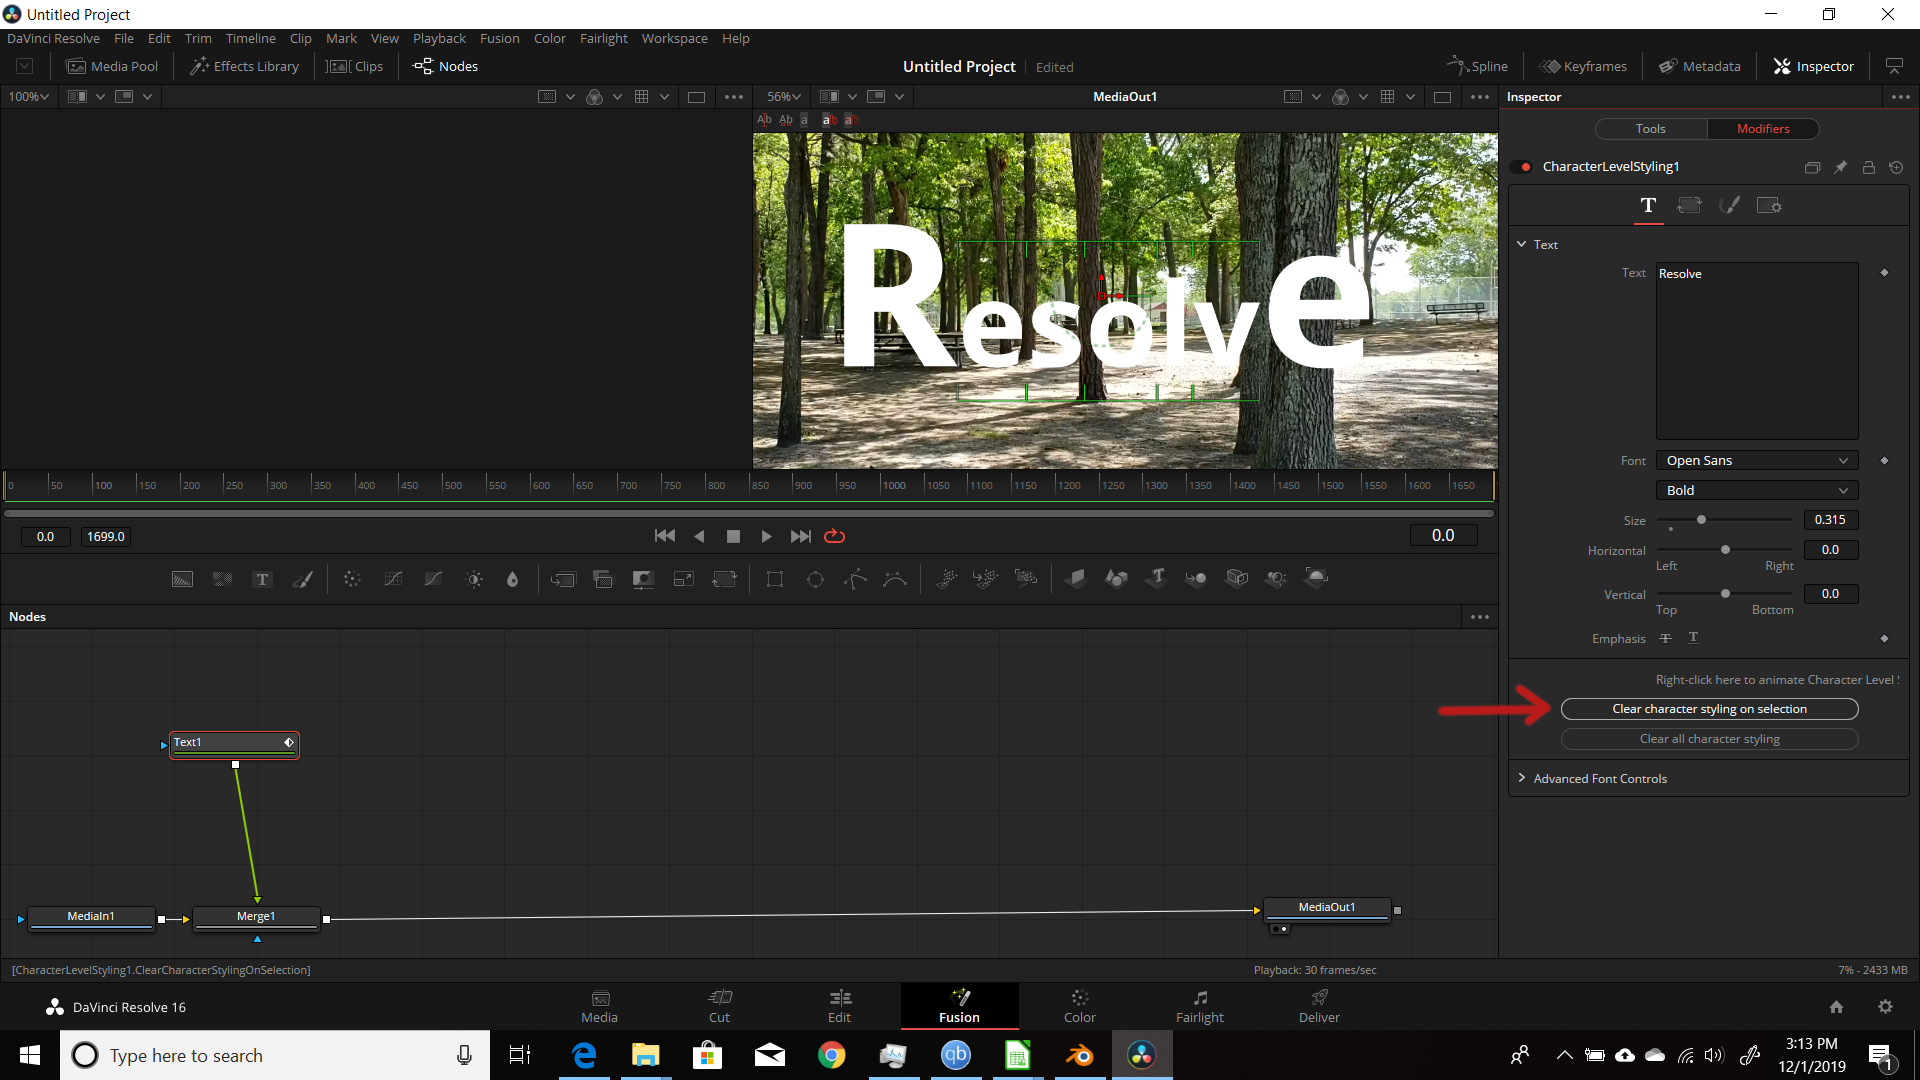Screen dimensions: 1920x1080
Task: Add a Transform node from the toolbar
Action: click(x=724, y=579)
